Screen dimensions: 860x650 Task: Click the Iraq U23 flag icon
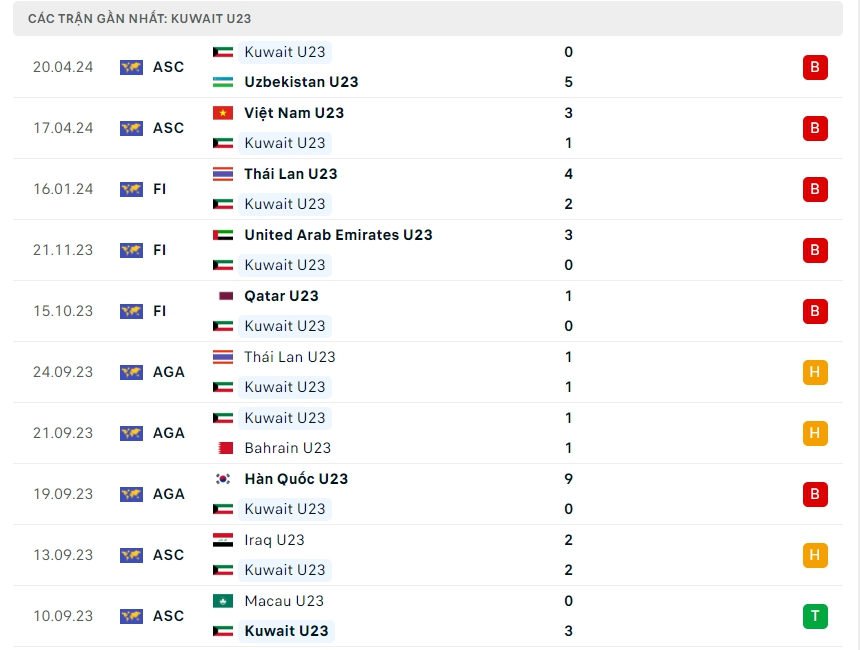pyautogui.click(x=223, y=540)
